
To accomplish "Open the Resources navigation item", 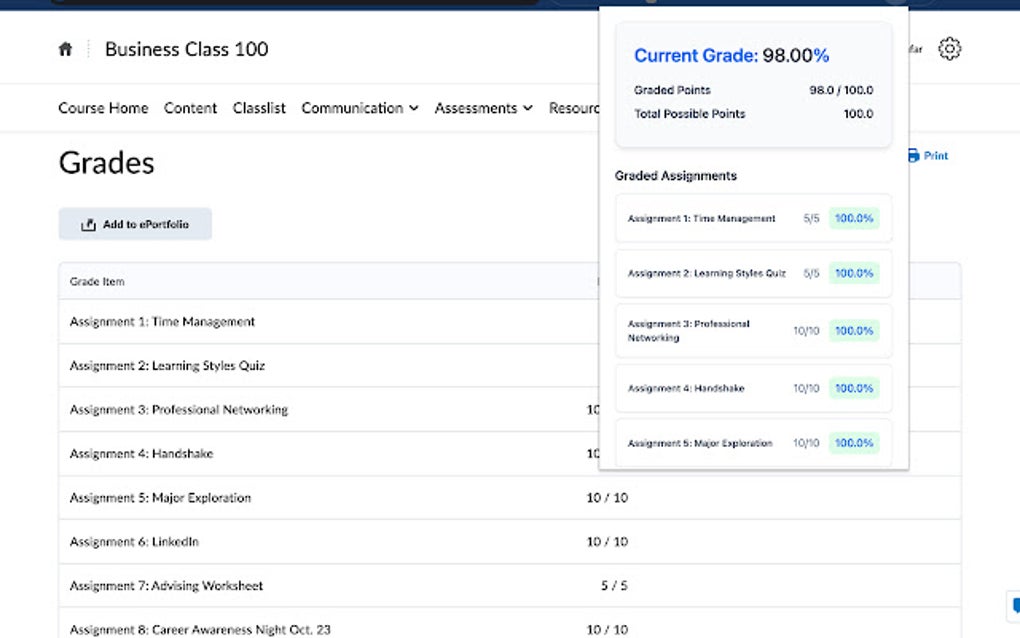I will coord(578,108).
